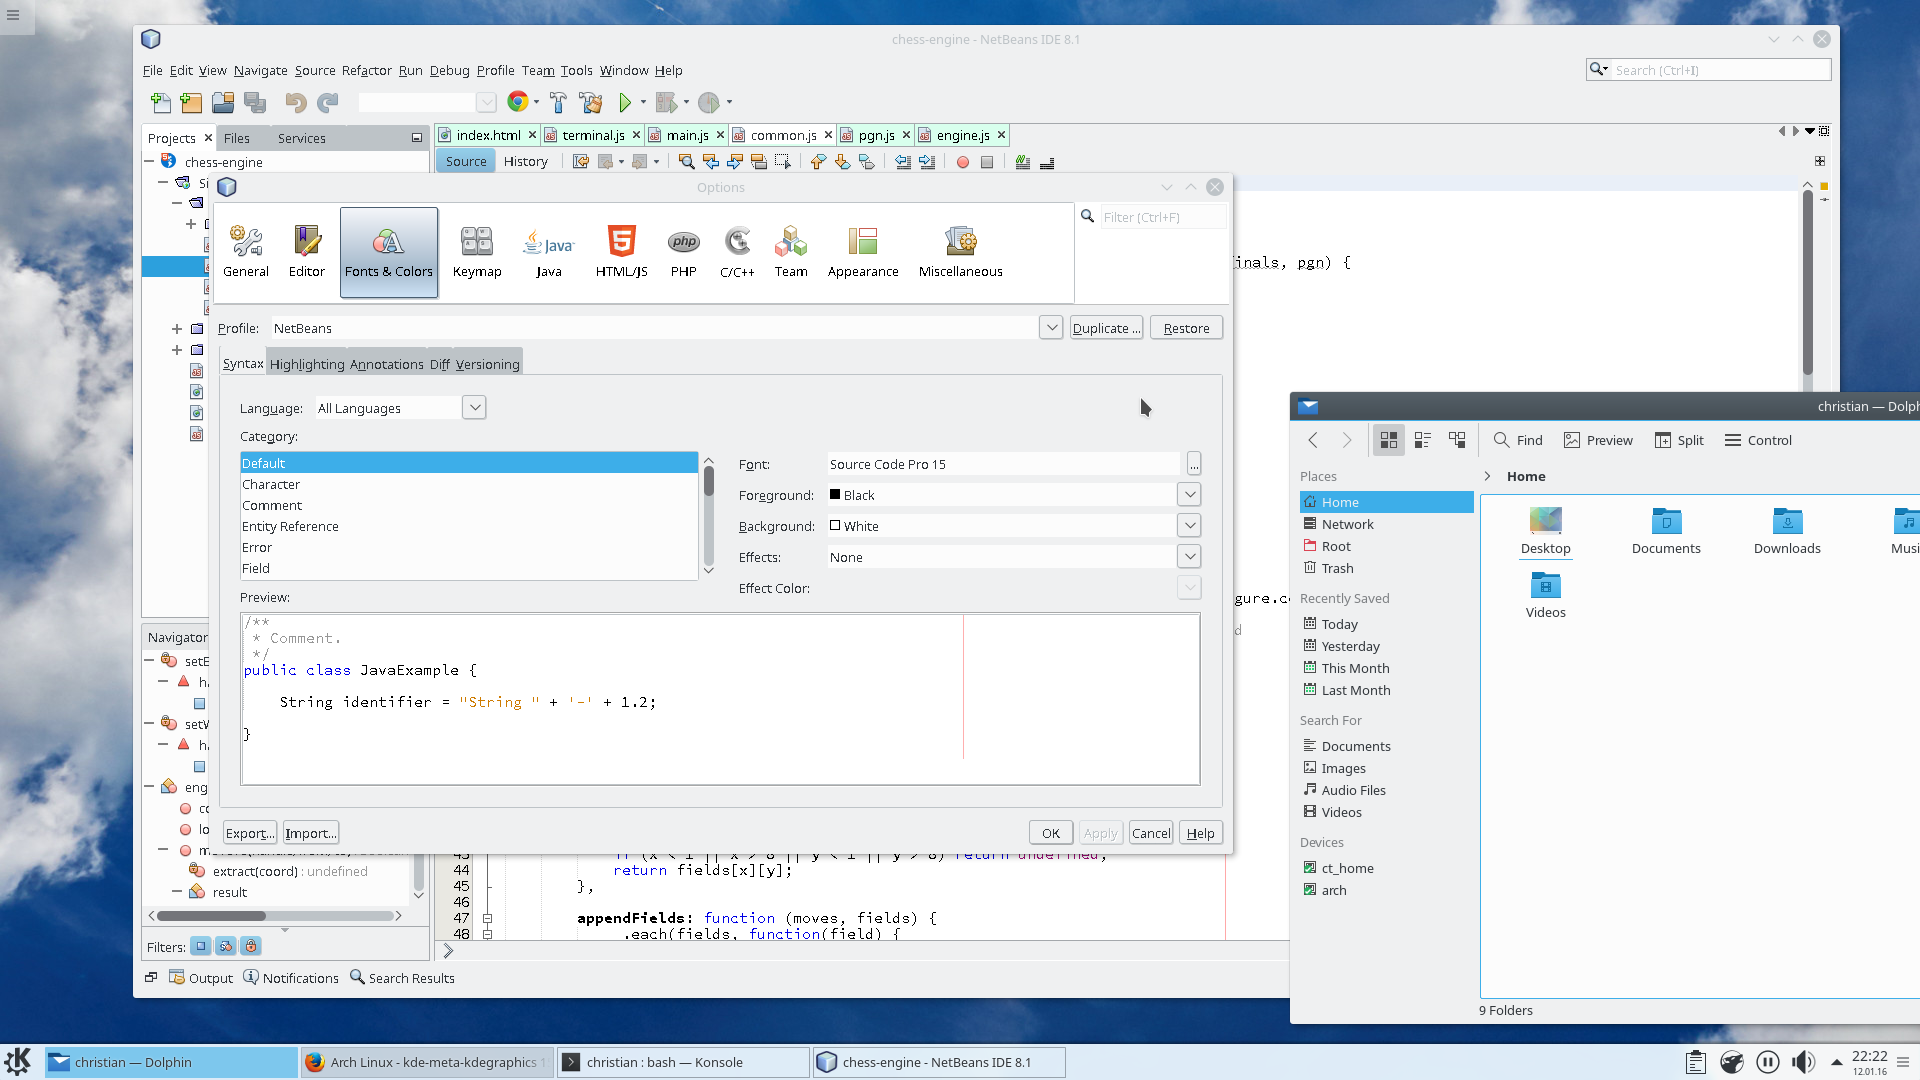This screenshot has height=1080, width=1920.
Task: Select the main.js editor tab
Action: pyautogui.click(x=687, y=135)
